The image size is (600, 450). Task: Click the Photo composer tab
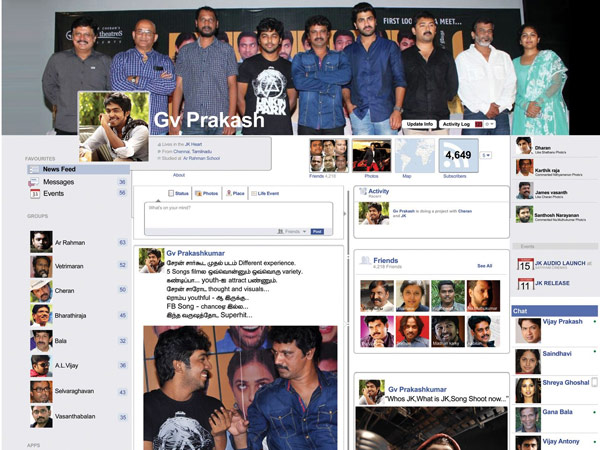coord(208,193)
